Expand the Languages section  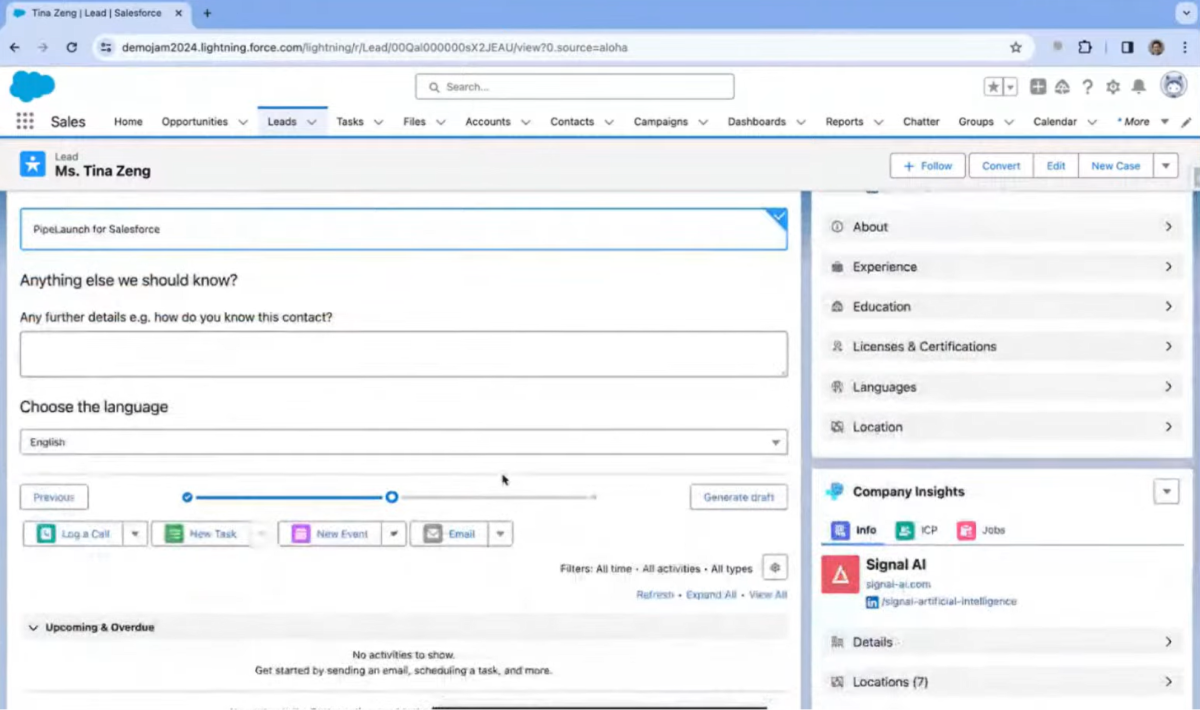[x=1001, y=387]
